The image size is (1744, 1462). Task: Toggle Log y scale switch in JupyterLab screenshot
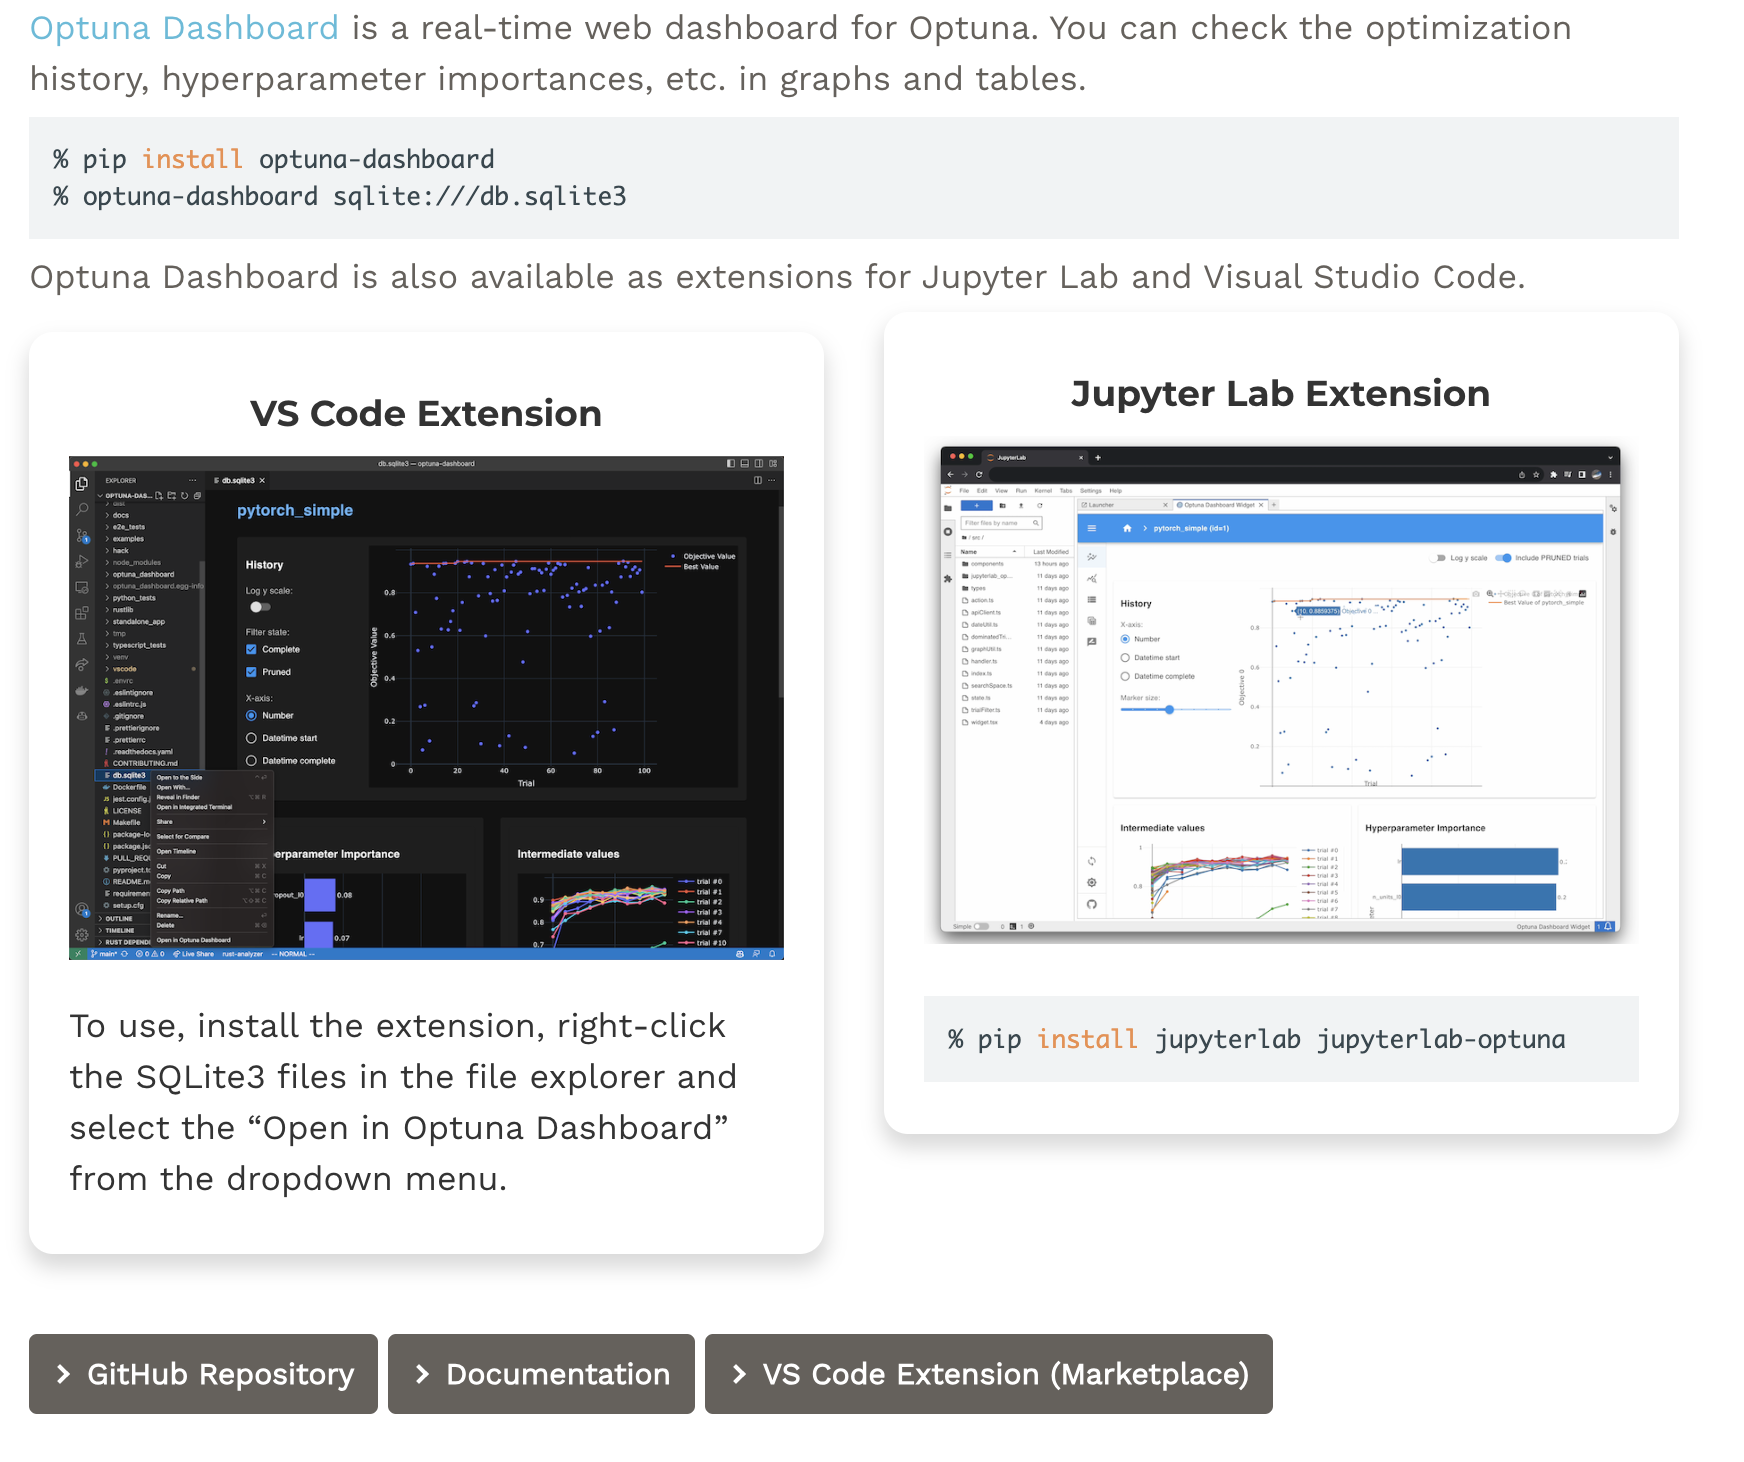(1438, 558)
